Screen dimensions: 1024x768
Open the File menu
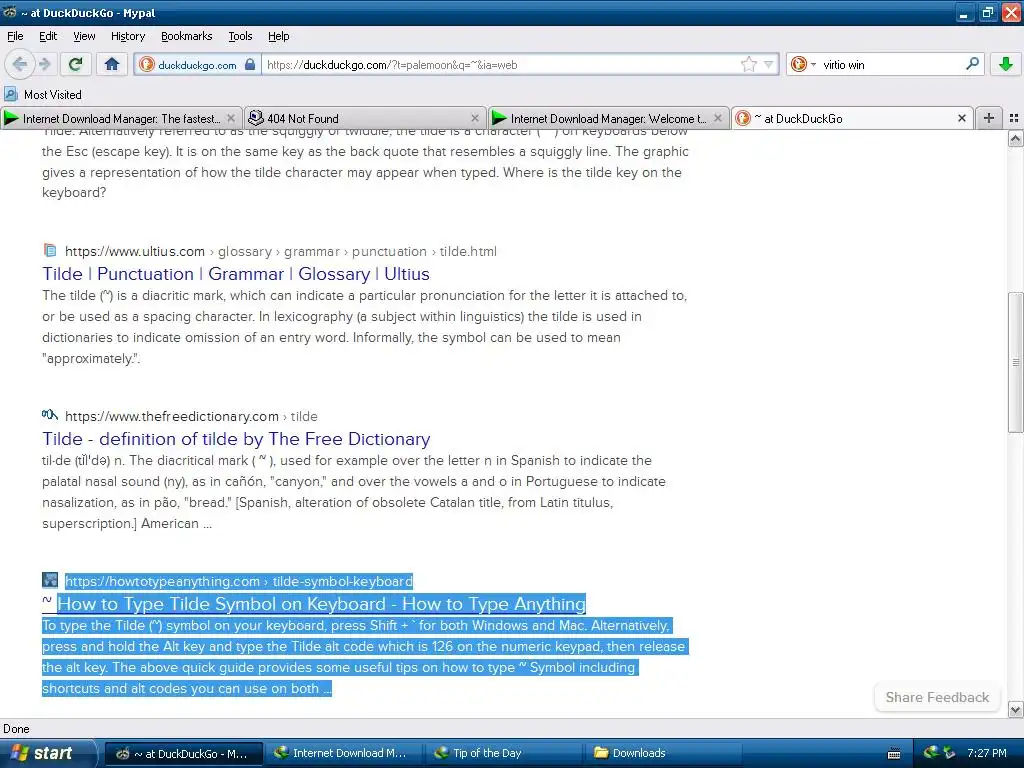click(x=15, y=36)
